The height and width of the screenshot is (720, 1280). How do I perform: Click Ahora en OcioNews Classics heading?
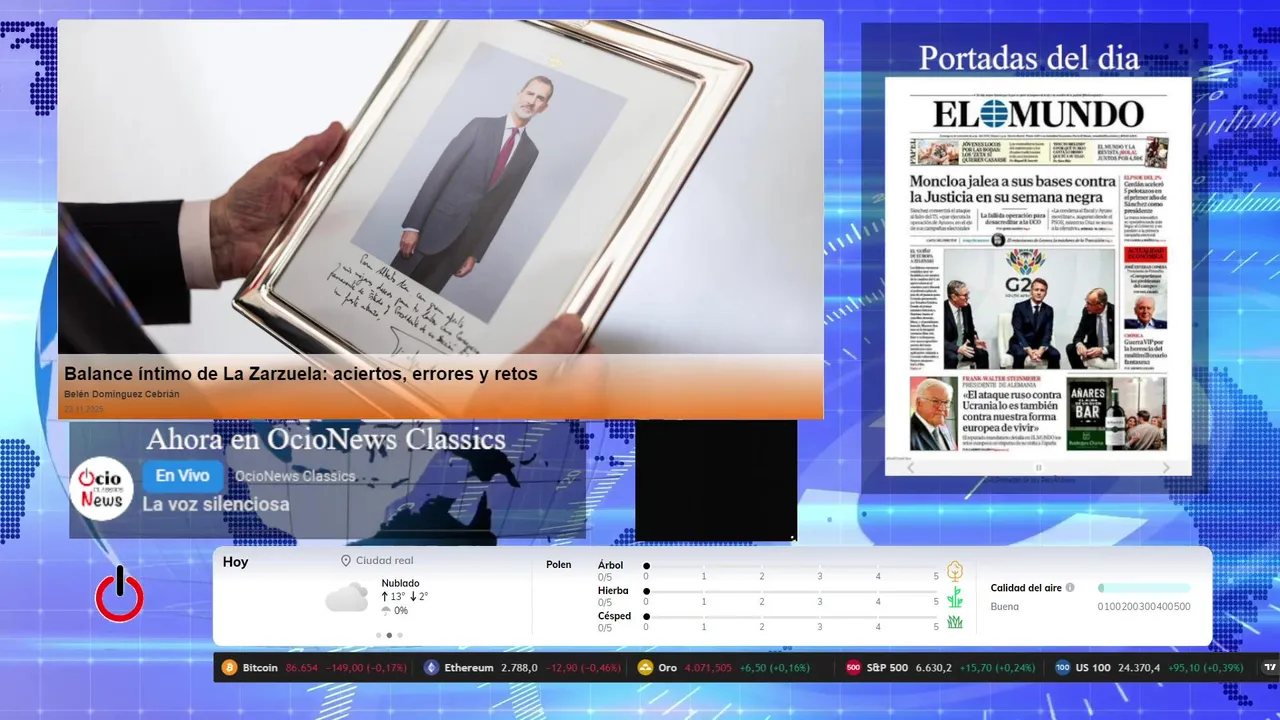(326, 439)
